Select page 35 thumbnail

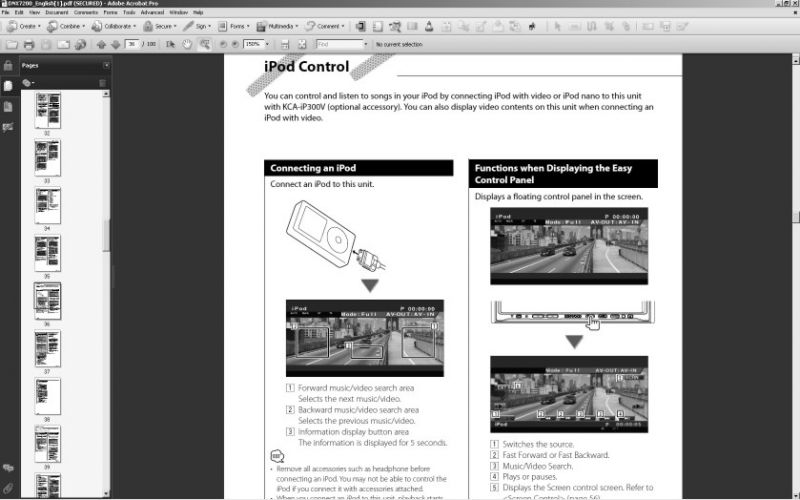47,253
